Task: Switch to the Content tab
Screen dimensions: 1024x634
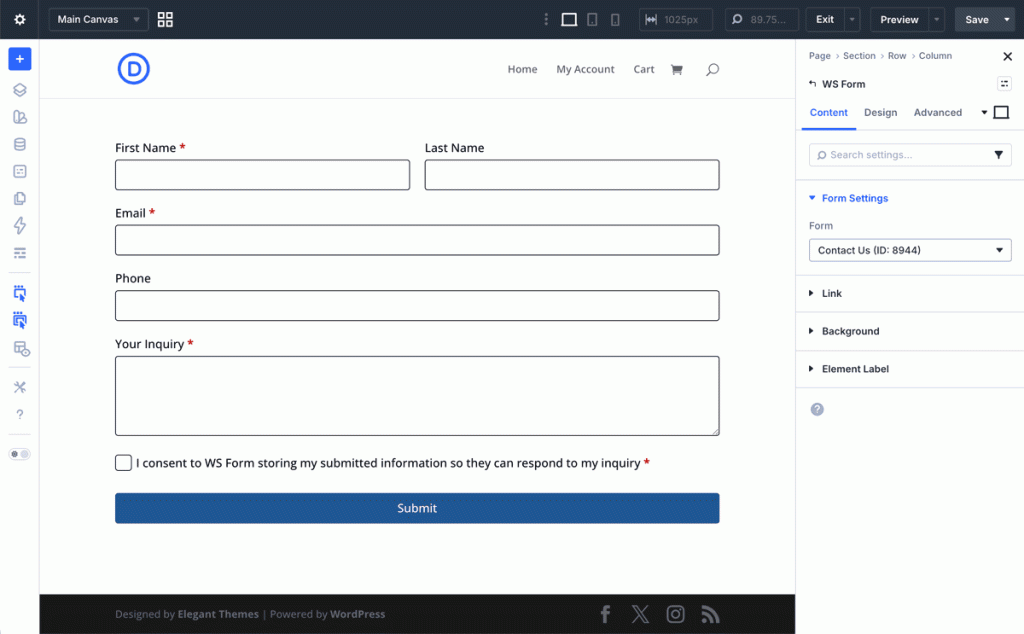Action: 828,112
